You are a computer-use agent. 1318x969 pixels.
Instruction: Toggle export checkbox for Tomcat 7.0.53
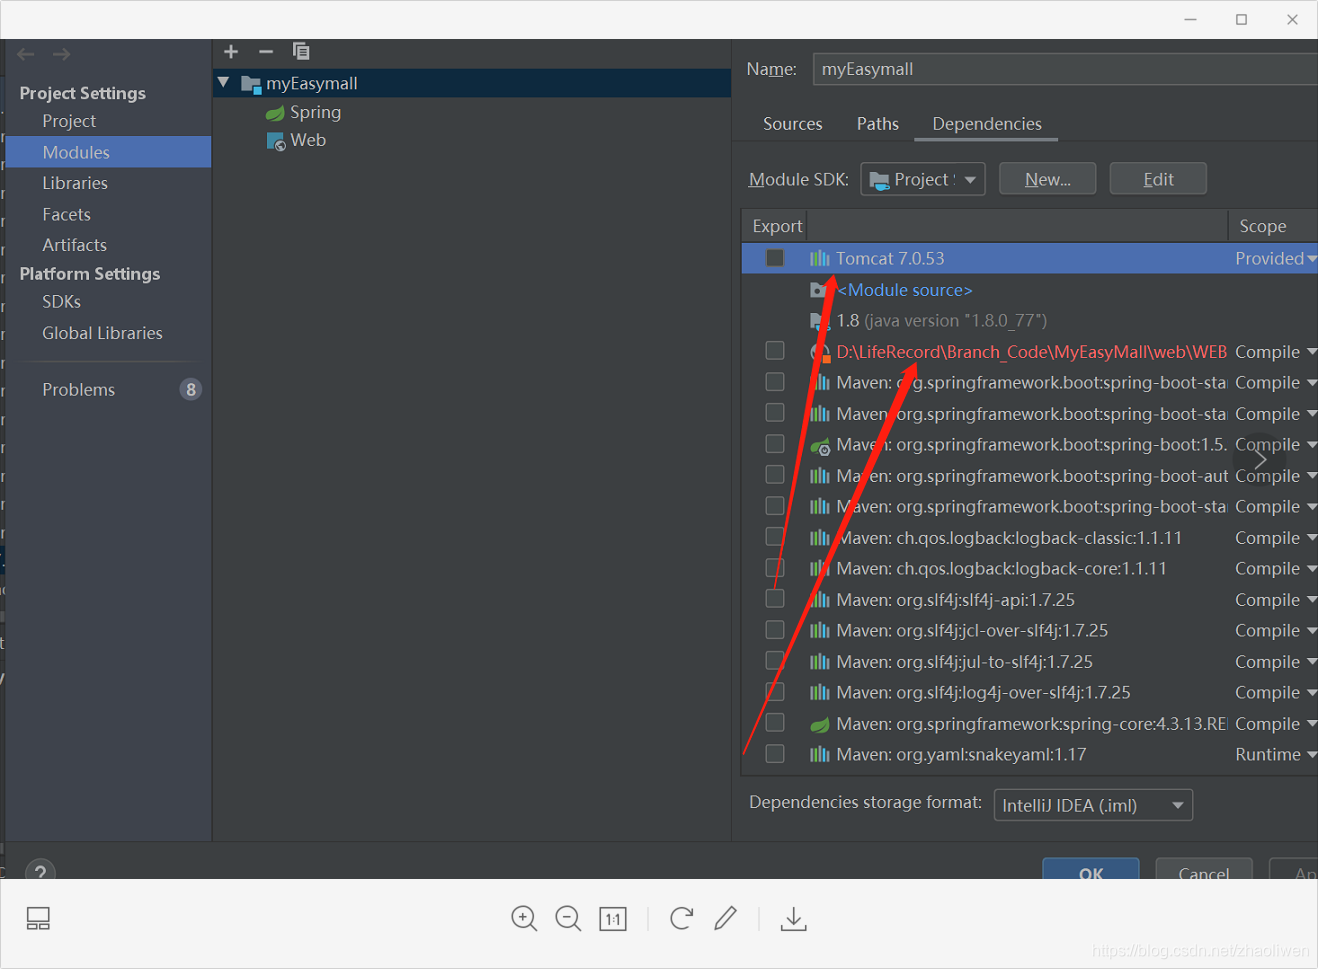point(775,258)
